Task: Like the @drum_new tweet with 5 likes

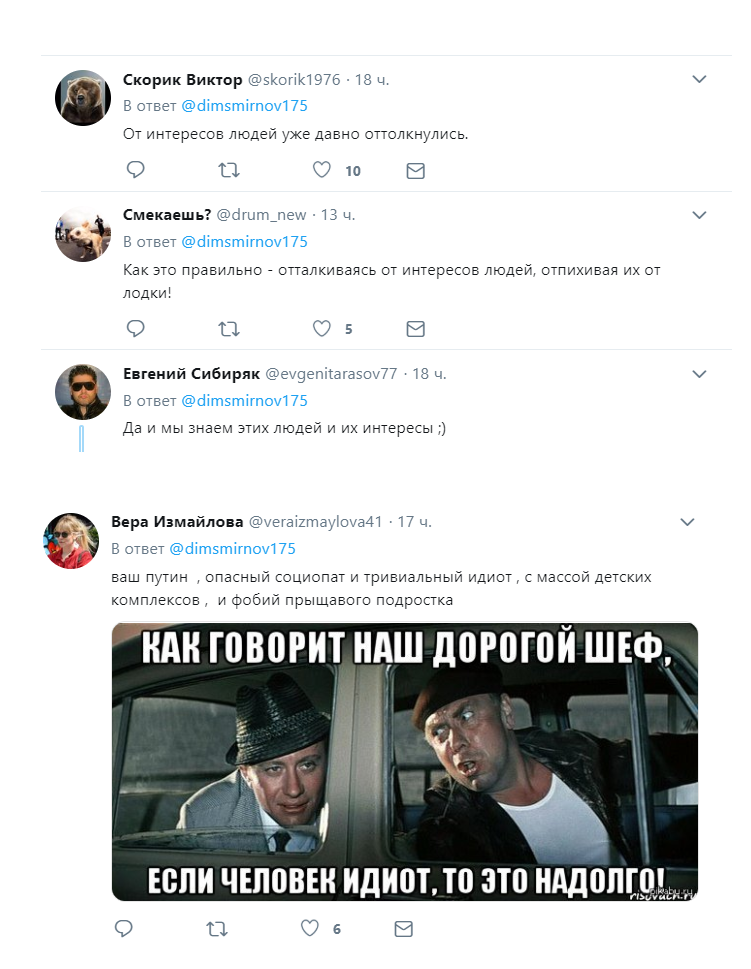Action: (321, 328)
